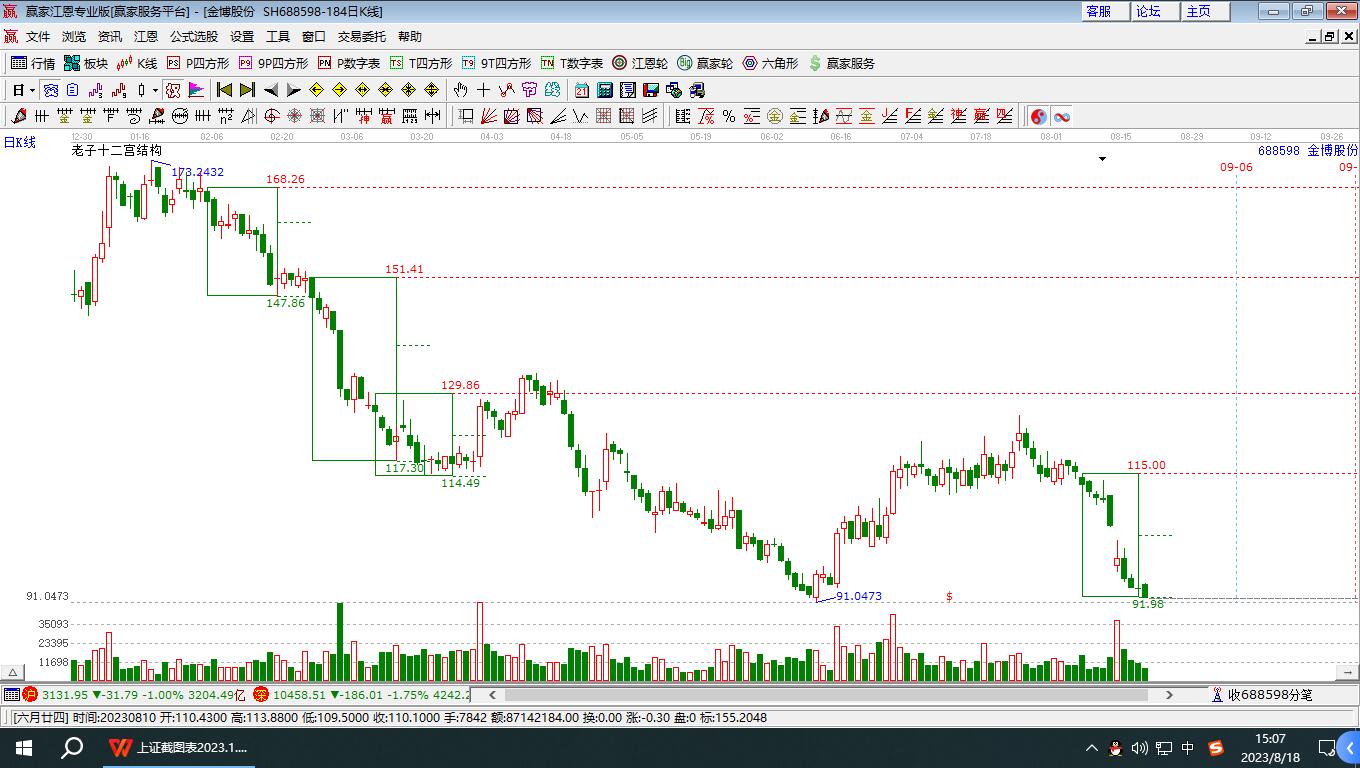Select the crosshair cursor tool
Screen dimensions: 1360x768
pyautogui.click(x=483, y=90)
